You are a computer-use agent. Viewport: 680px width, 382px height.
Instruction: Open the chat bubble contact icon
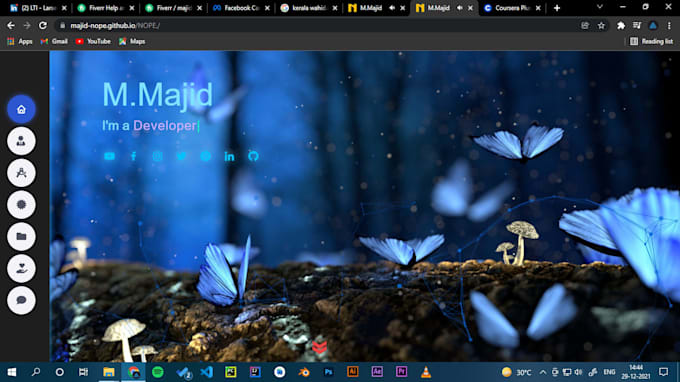[x=21, y=300]
